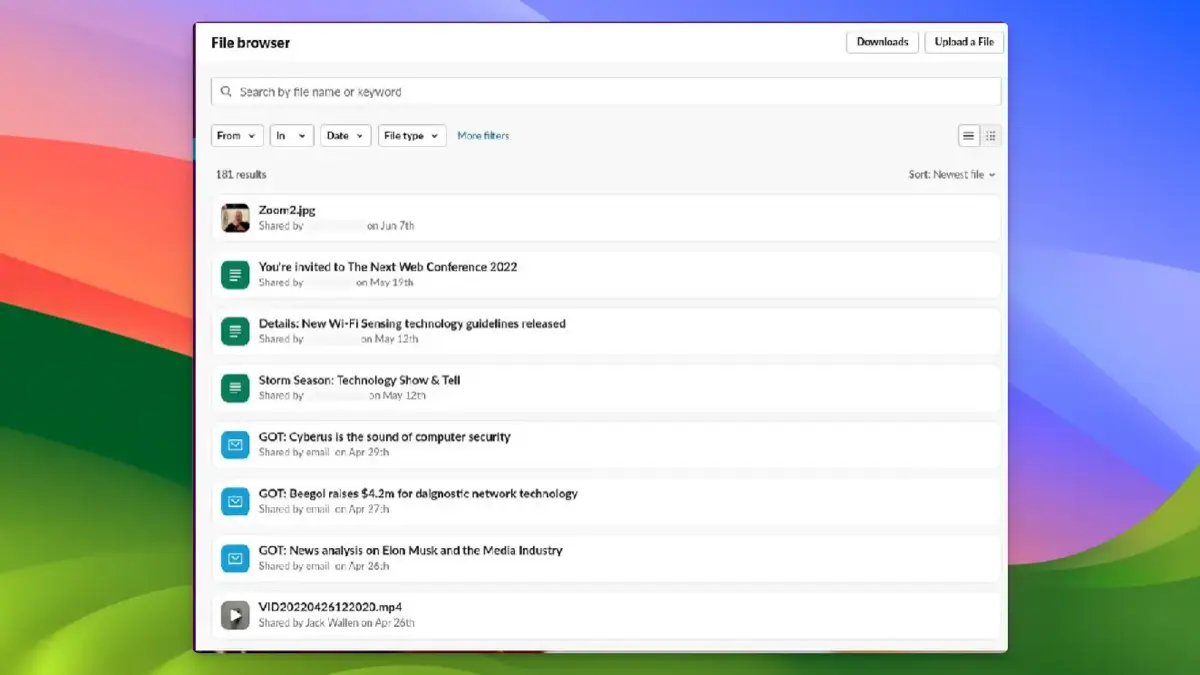This screenshot has width=1200, height=675.
Task: Click the email icon on Elon Musk news file
Action: 235,557
